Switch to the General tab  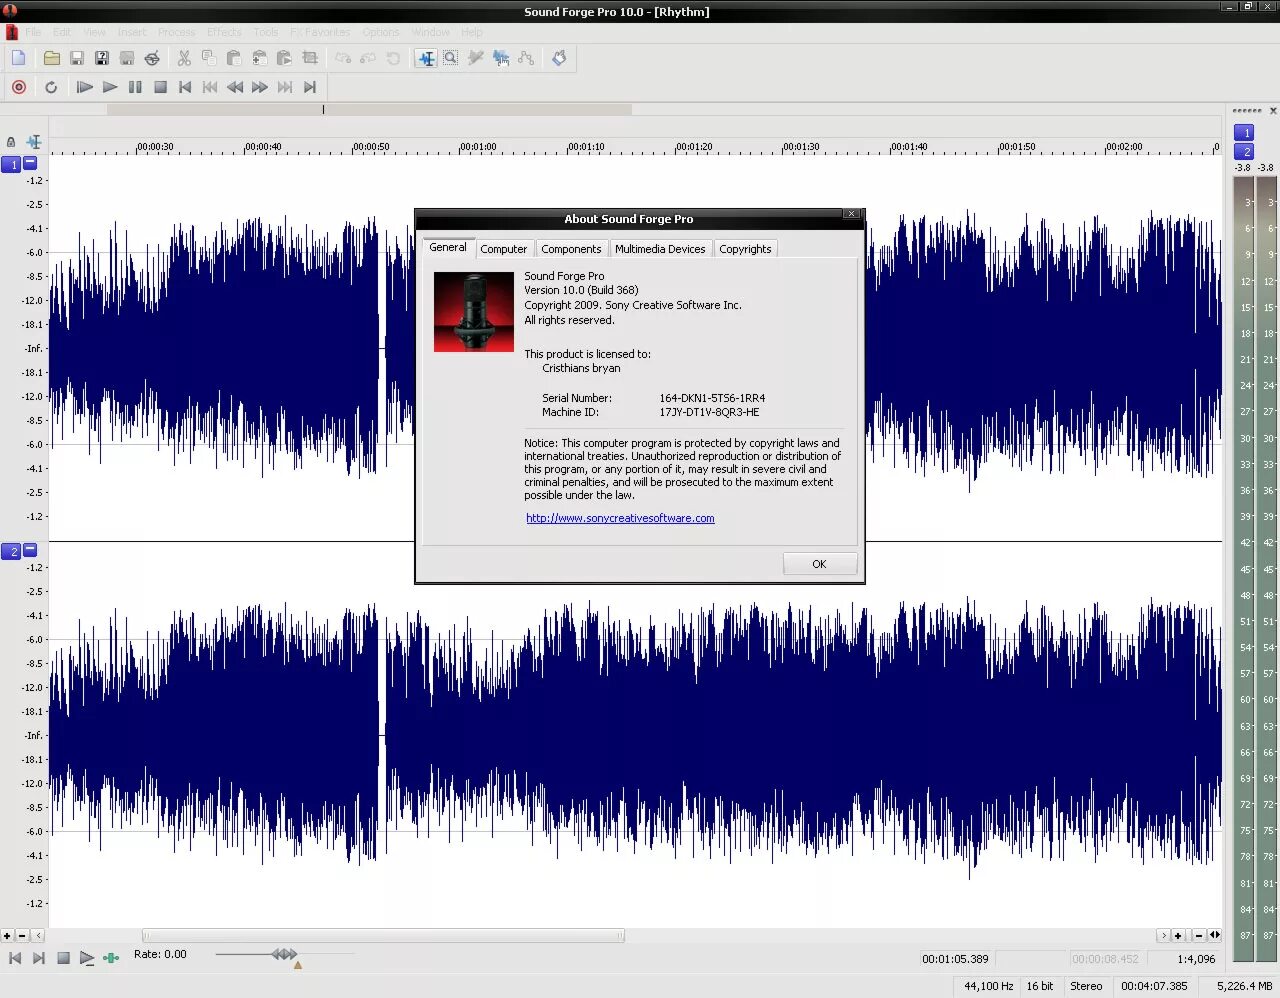[x=448, y=247]
